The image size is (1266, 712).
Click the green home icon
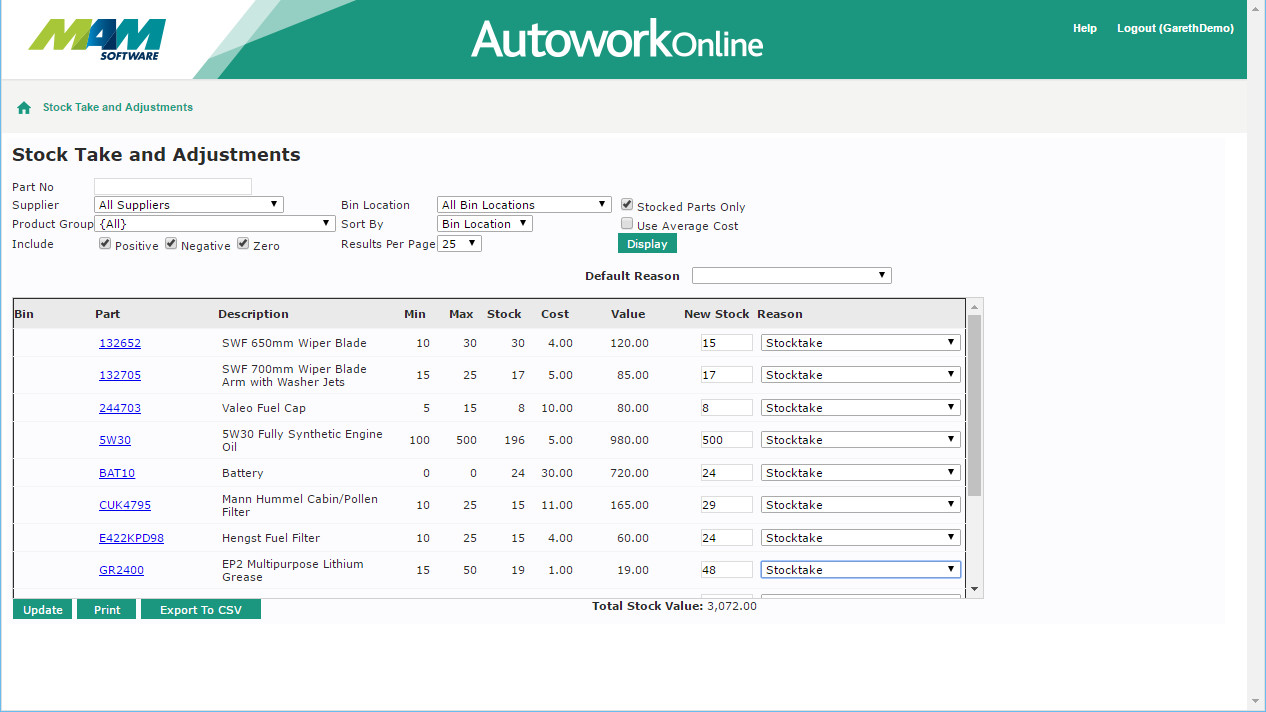tap(24, 108)
